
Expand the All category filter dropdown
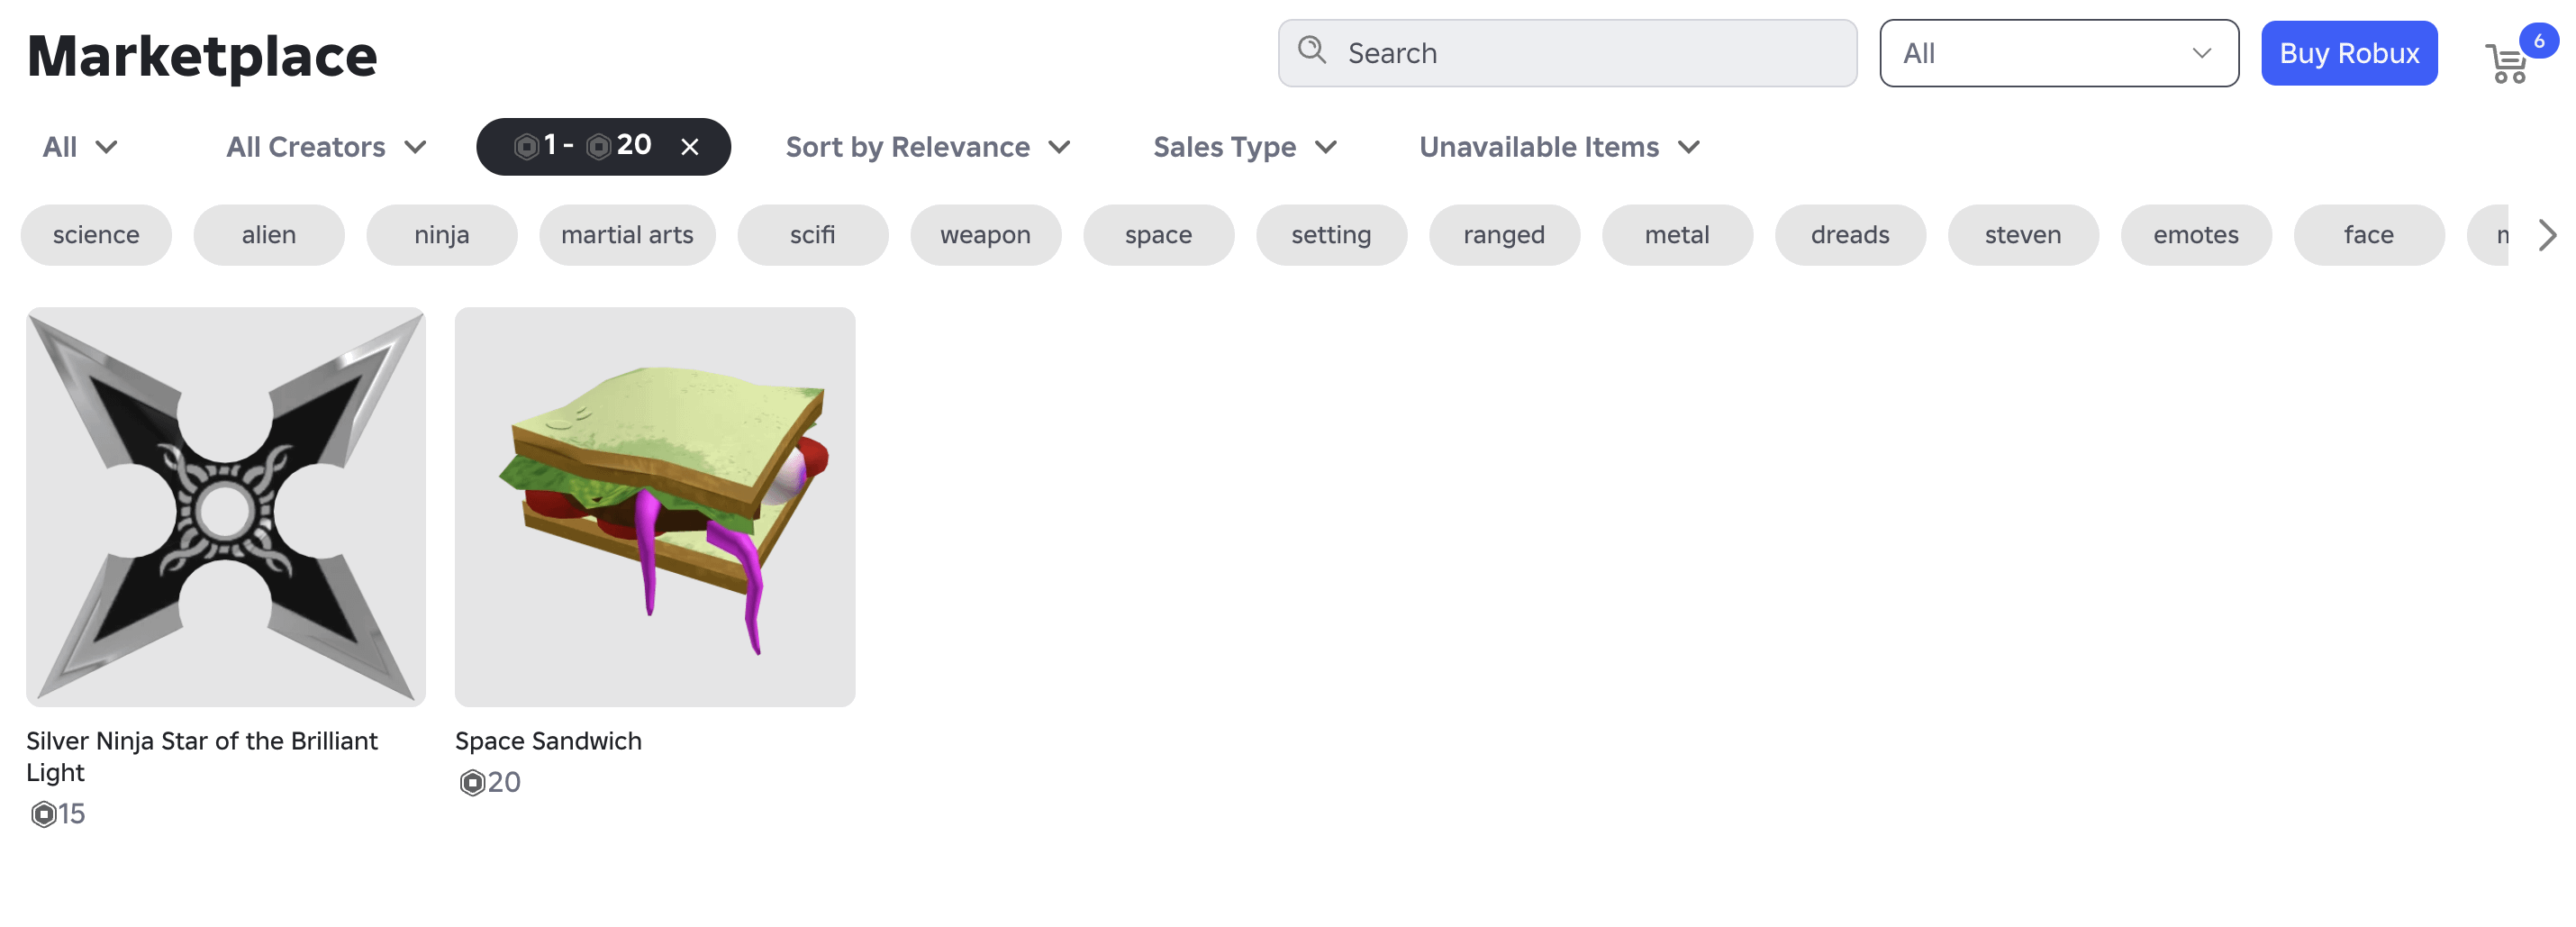79,147
